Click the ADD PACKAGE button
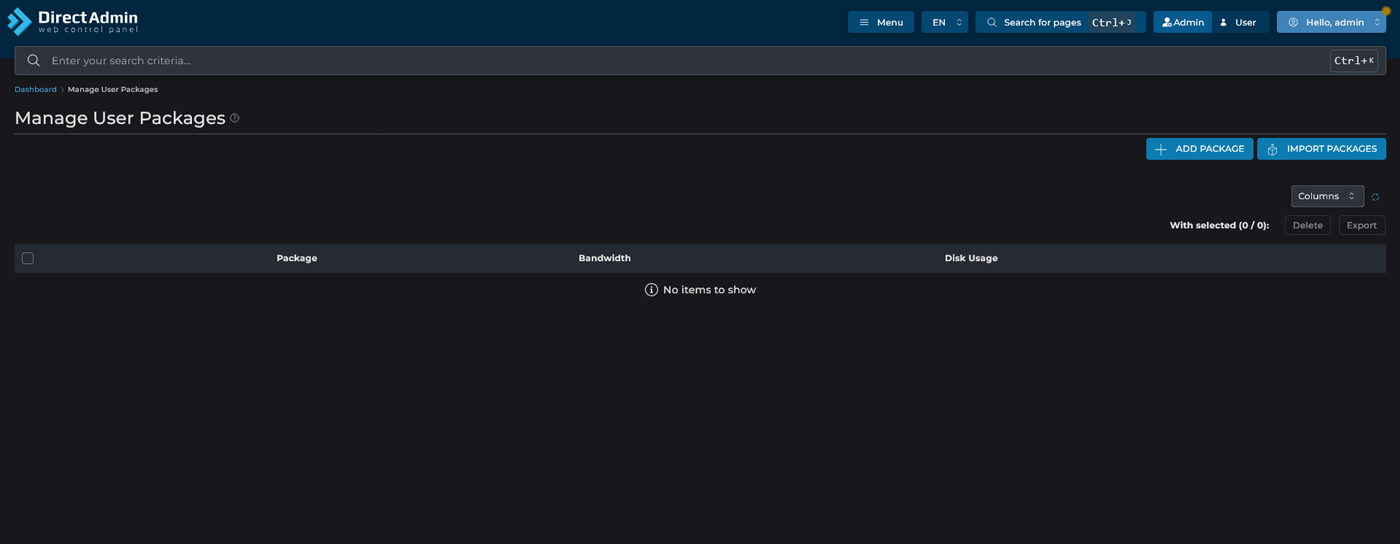Screen dimensions: 1400x544 tap(1199, 149)
